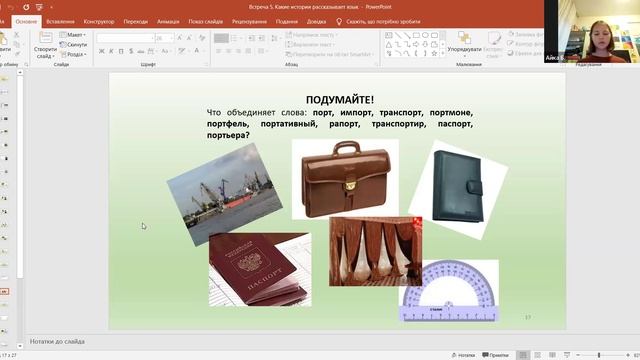Screen dimensions: 640x360
Task: Click Примітки comments button in status bar
Action: pyautogui.click(x=496, y=355)
